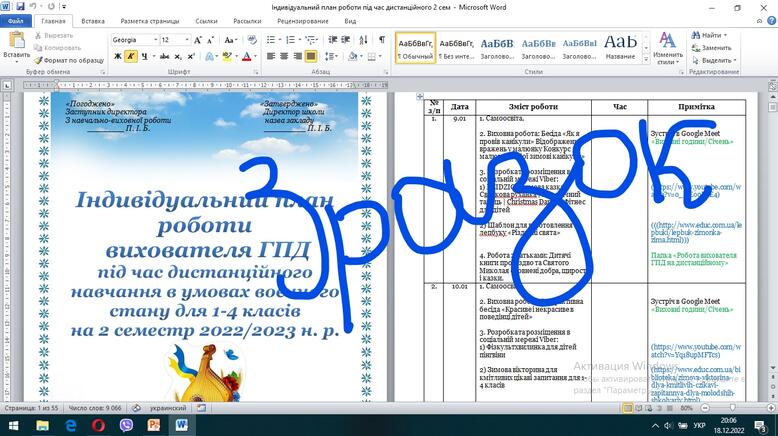Click the vertical scrollbar down arrow
This screenshot has width=778, height=436.
(773, 368)
